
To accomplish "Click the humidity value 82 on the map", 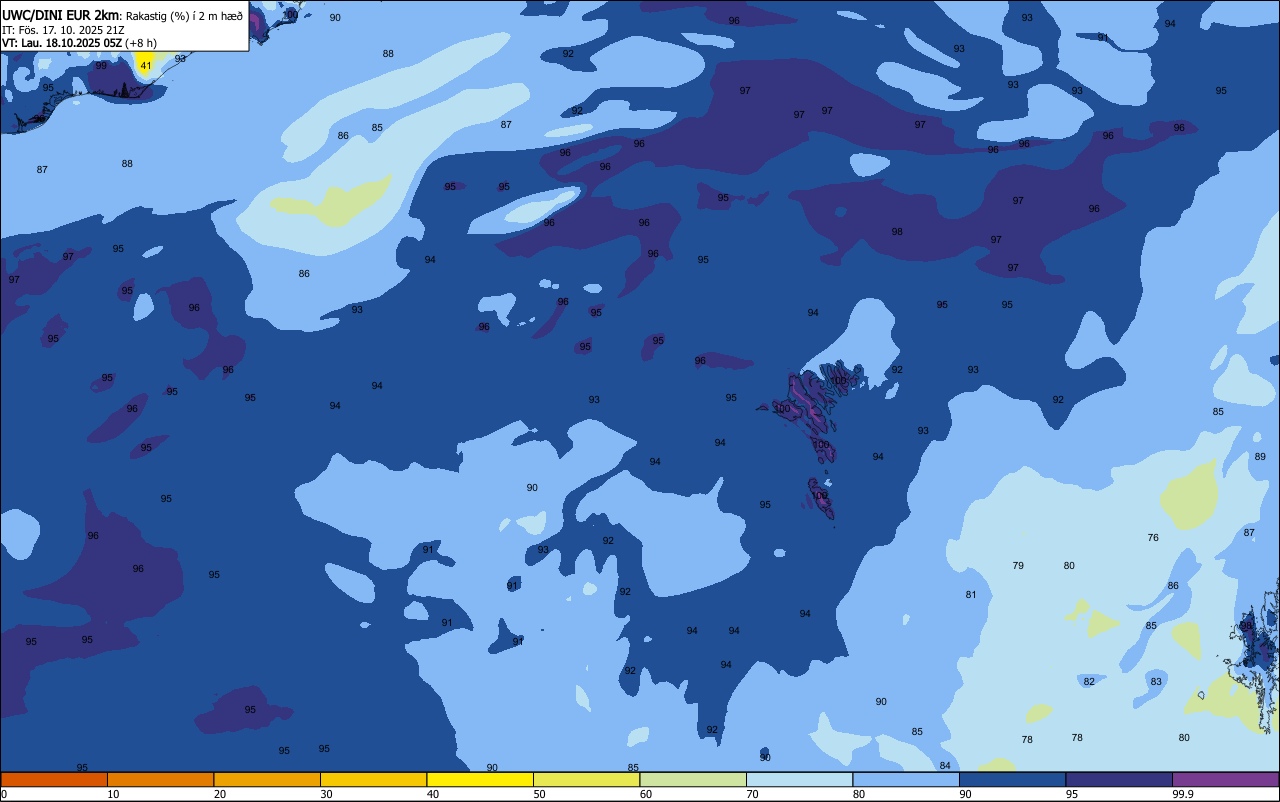I will click(1089, 682).
